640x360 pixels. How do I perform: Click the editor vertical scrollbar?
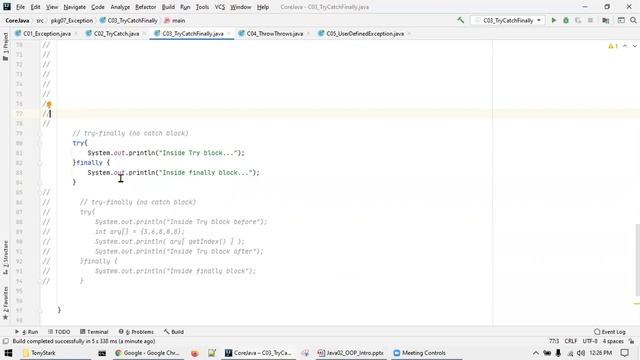(638, 259)
